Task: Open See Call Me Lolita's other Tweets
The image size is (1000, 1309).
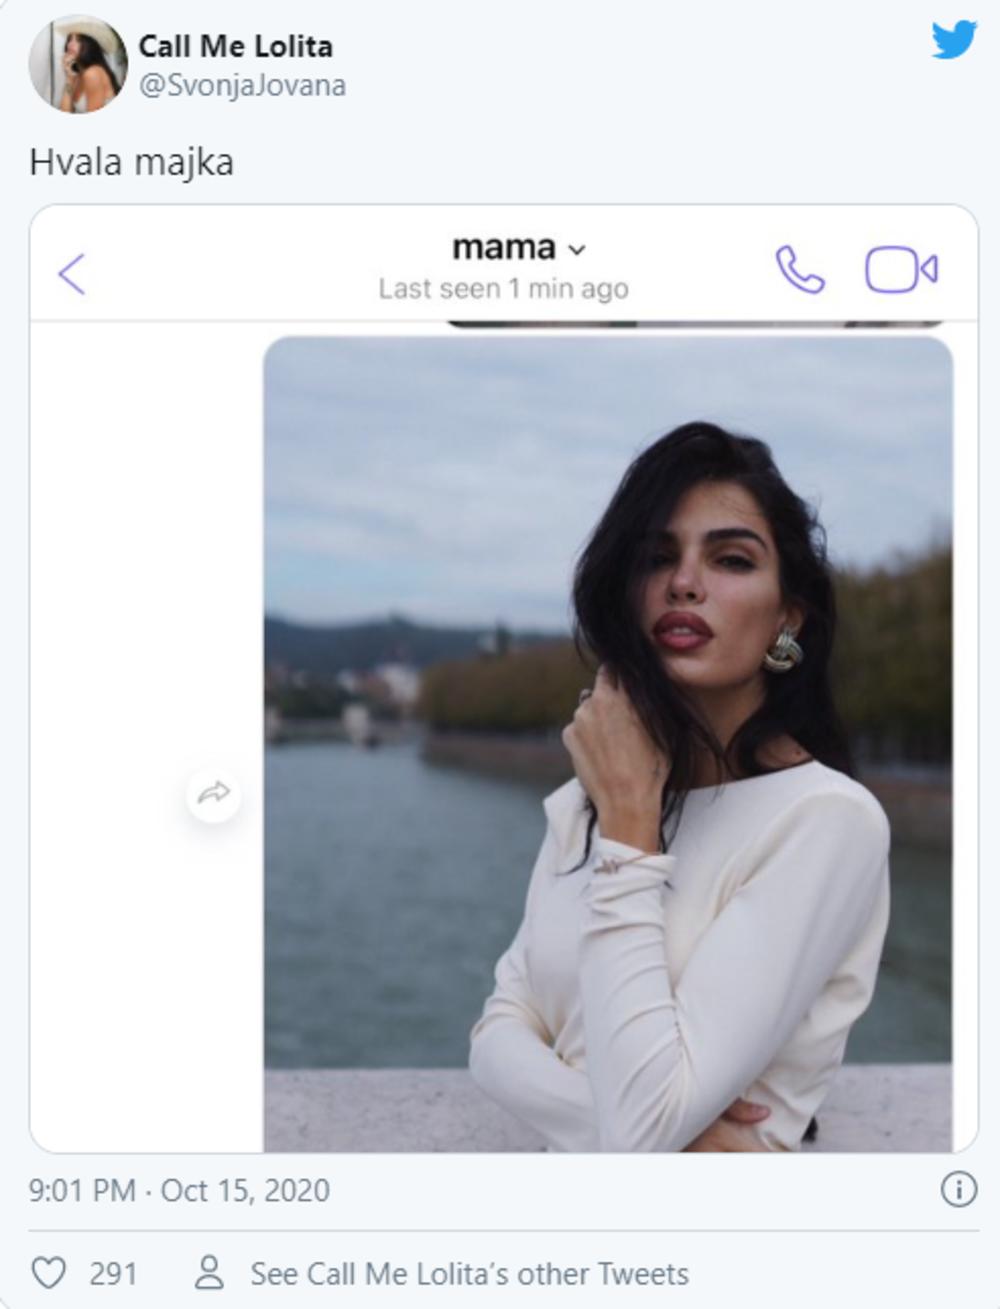Action: pyautogui.click(x=469, y=1273)
